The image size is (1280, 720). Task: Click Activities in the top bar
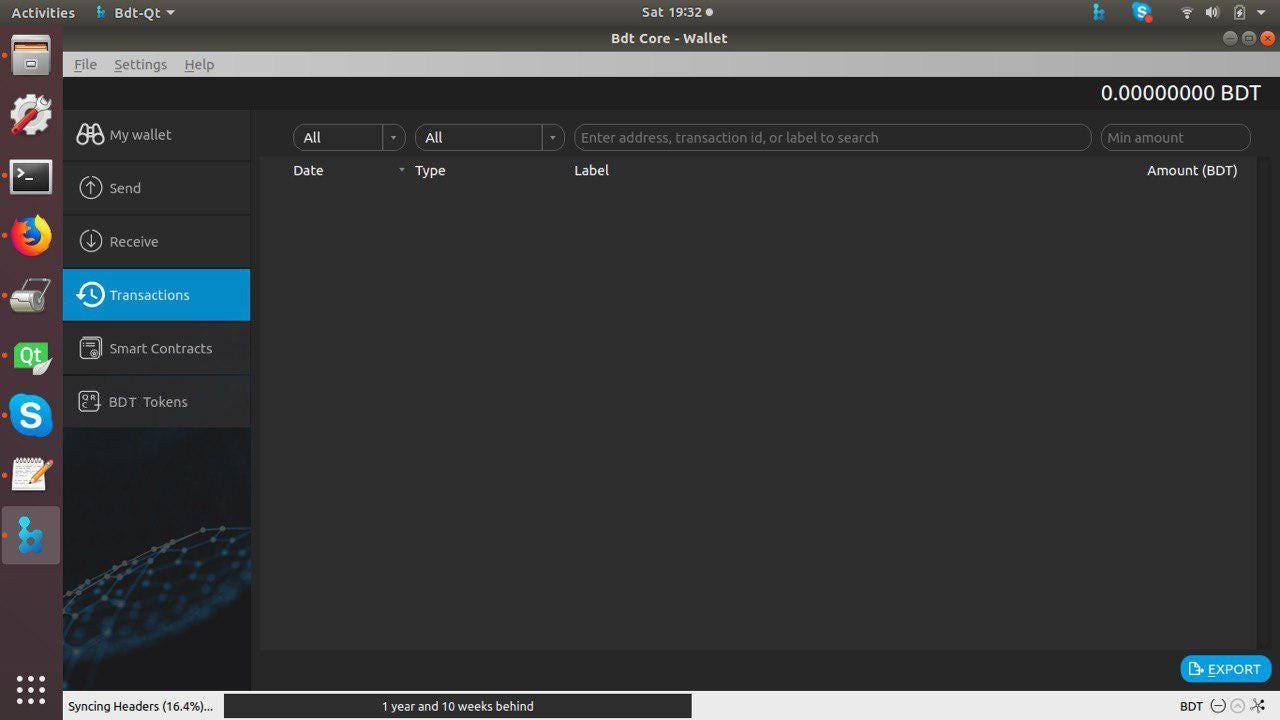pyautogui.click(x=43, y=13)
